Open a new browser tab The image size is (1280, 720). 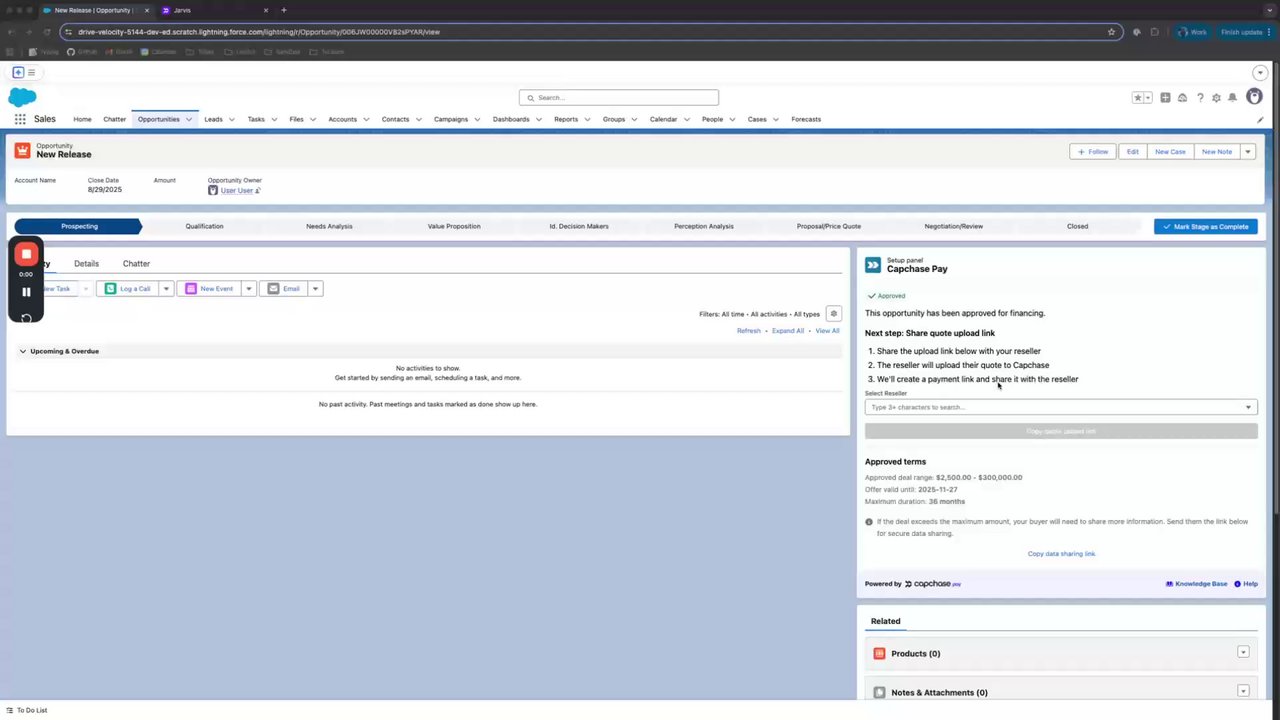(284, 10)
